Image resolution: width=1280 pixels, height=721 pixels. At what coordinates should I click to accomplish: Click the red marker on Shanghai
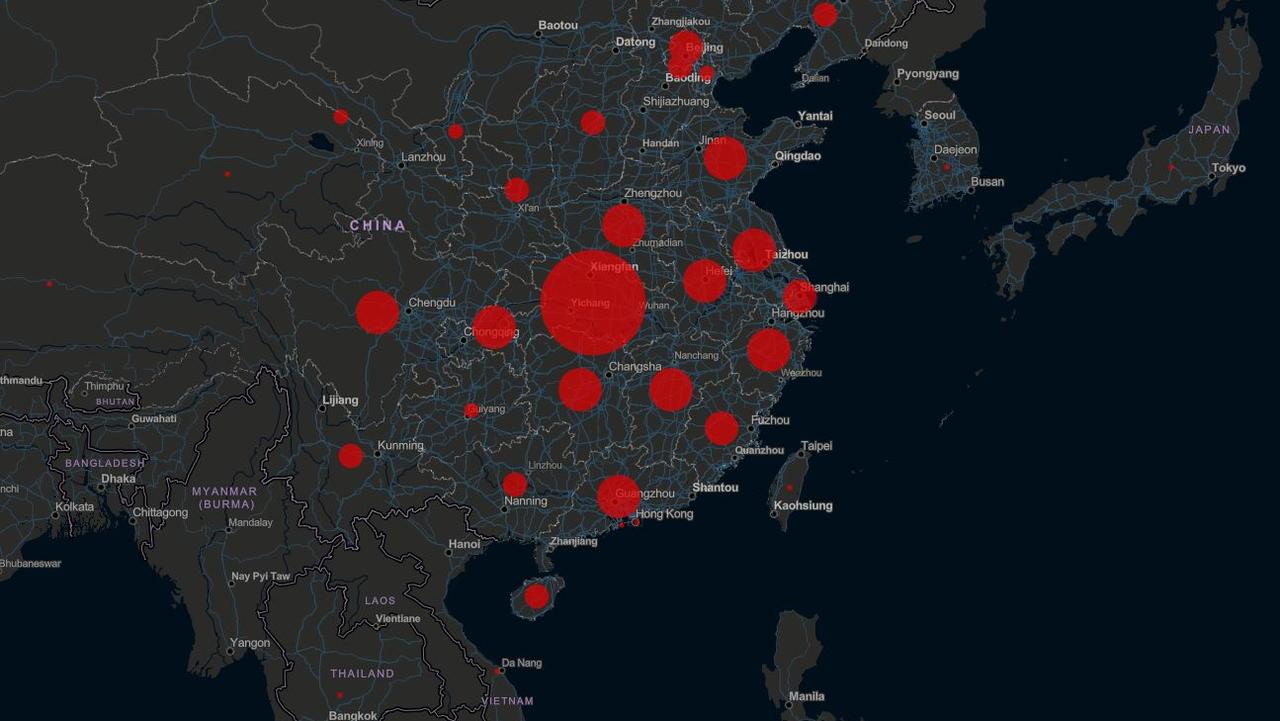tap(799, 296)
